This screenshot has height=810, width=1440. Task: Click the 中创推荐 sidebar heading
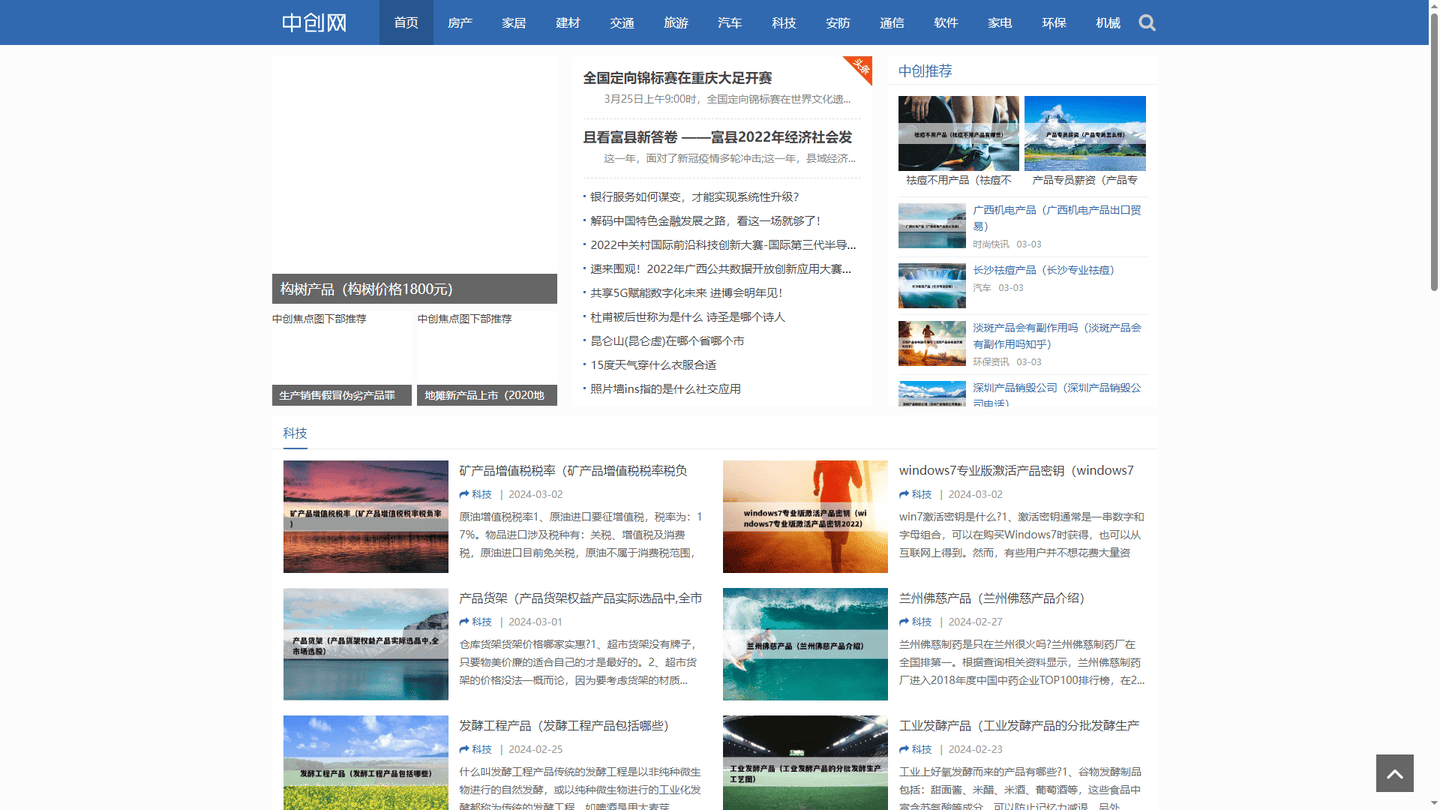925,71
